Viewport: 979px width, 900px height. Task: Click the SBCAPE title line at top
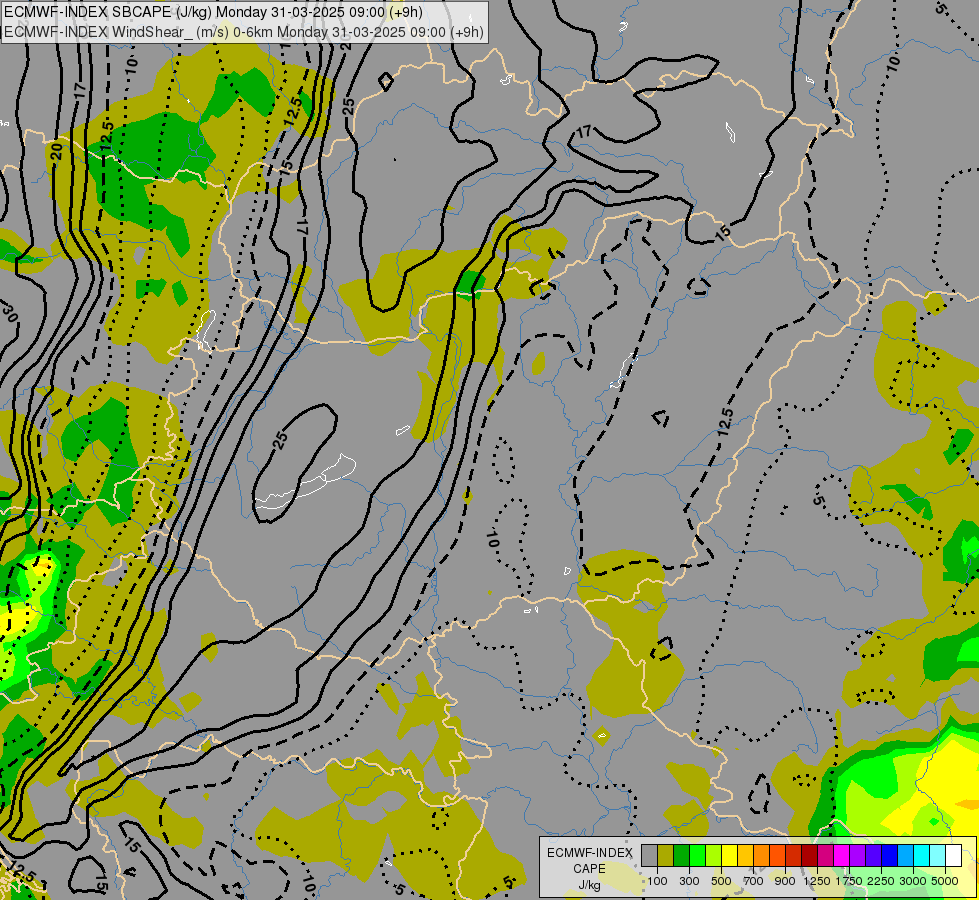point(214,12)
